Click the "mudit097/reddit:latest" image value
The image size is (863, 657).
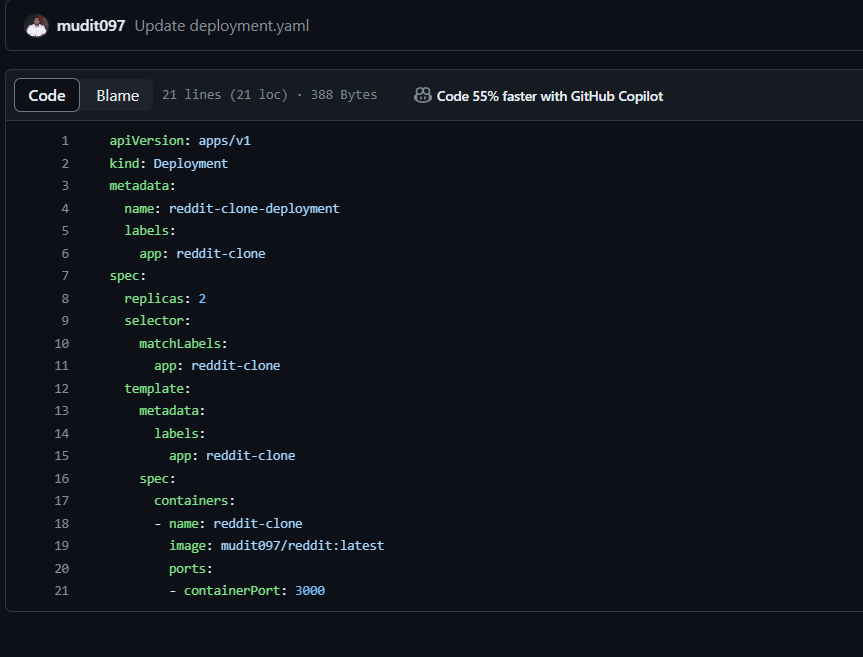coord(302,546)
